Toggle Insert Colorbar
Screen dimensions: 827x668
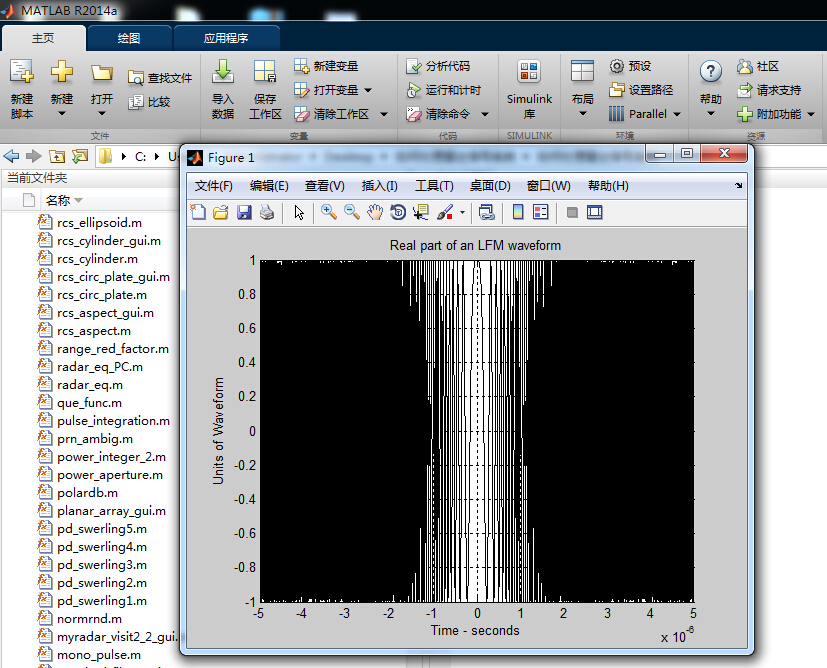click(518, 212)
